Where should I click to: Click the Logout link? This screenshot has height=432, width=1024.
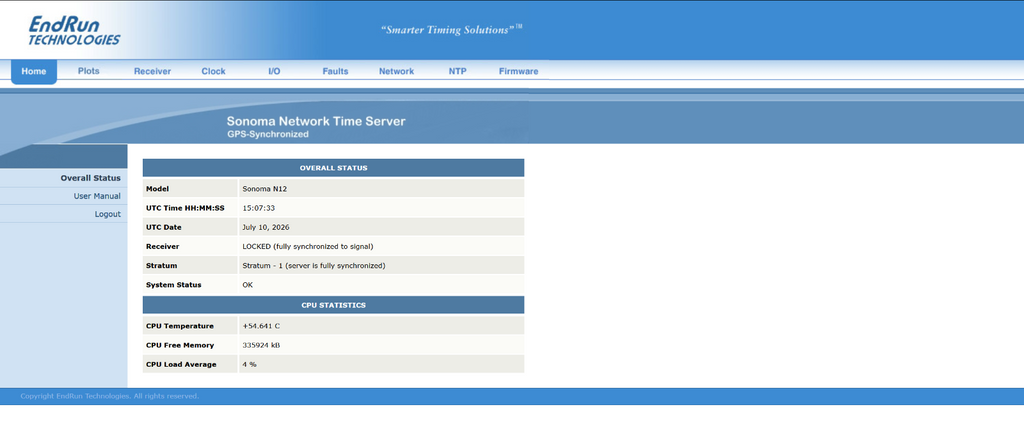click(x=108, y=214)
